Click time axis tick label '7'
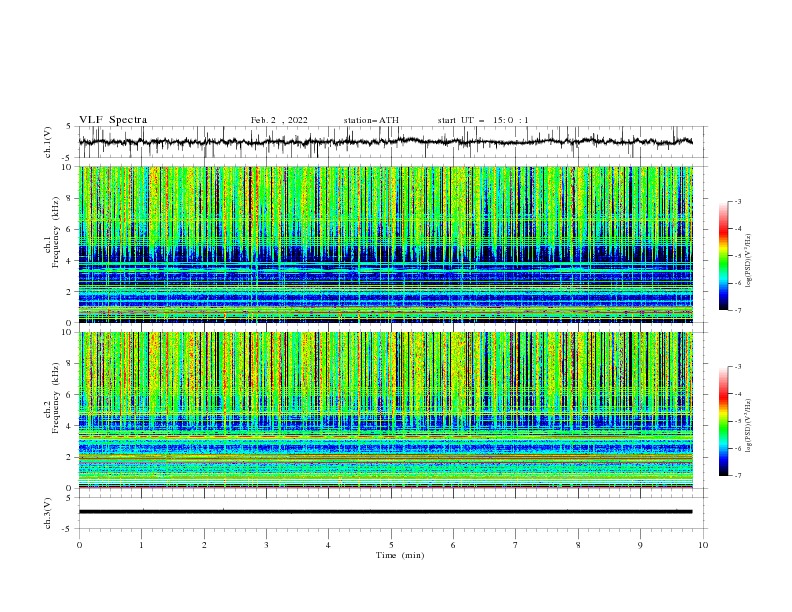The image size is (792, 612). 516,545
